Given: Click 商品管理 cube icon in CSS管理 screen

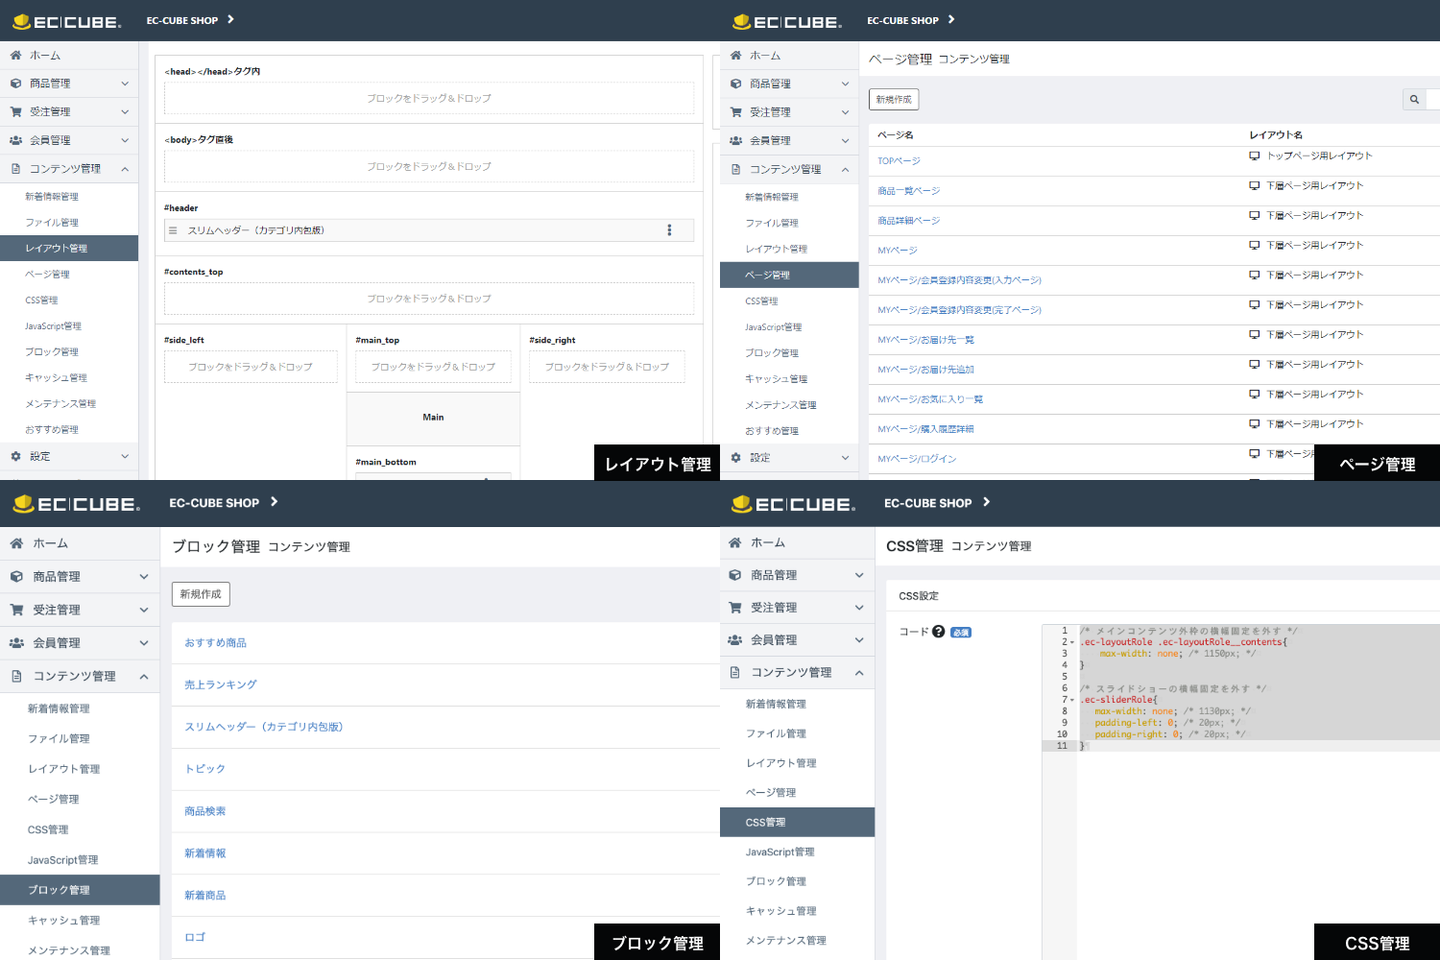Looking at the screenshot, I should 735,575.
